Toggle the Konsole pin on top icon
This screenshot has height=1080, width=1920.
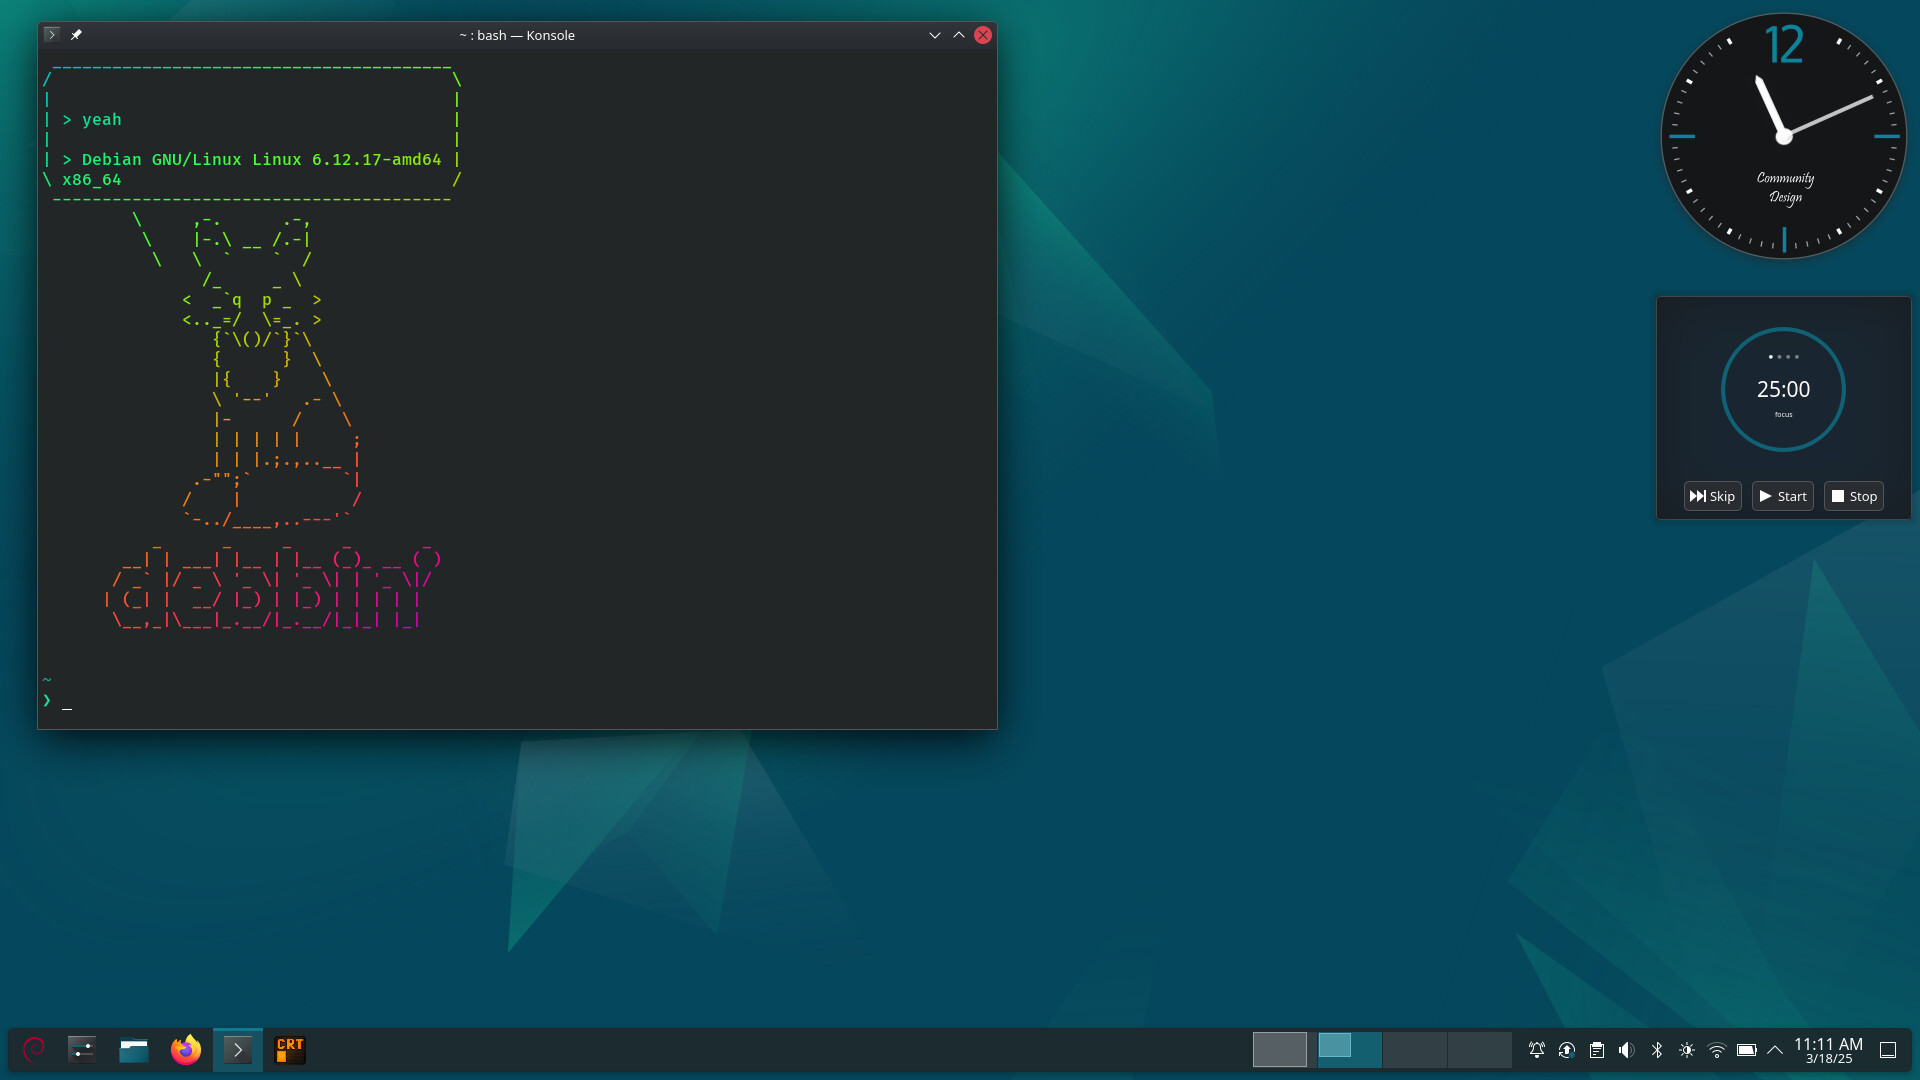pyautogui.click(x=76, y=35)
